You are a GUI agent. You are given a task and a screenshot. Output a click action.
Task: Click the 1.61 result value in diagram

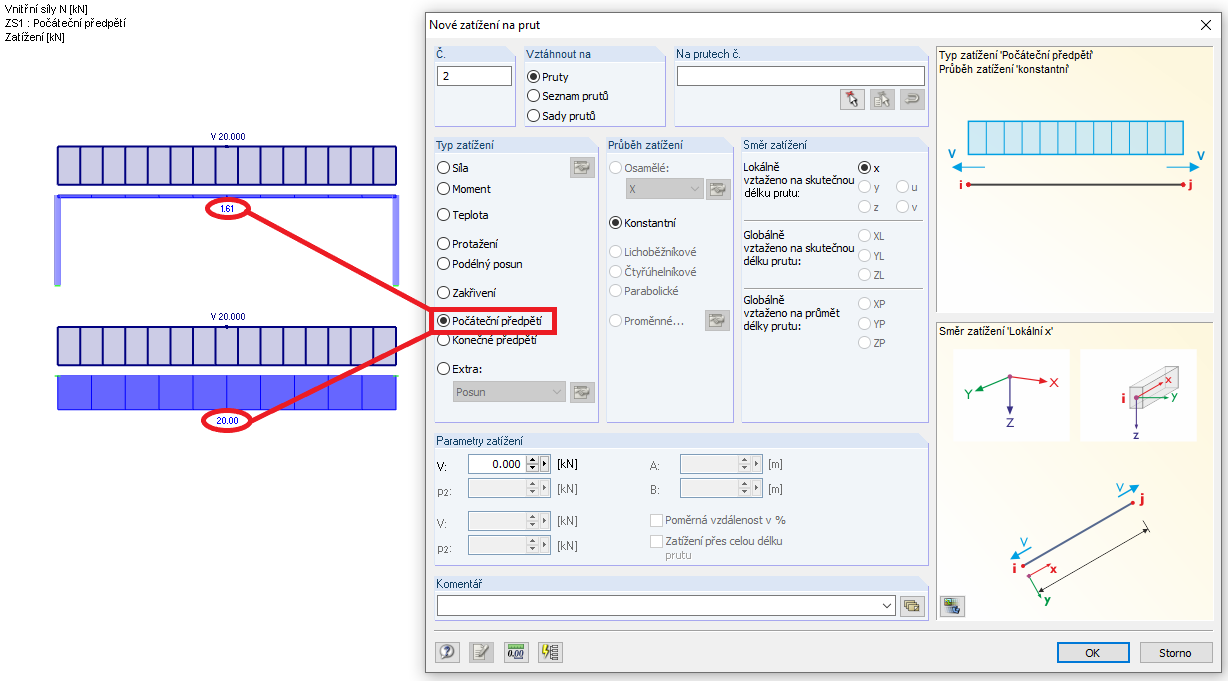[x=226, y=209]
